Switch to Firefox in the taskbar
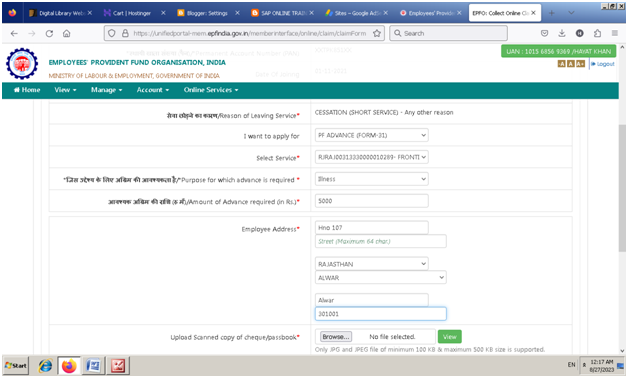This screenshot has width=628, height=378. (x=69, y=366)
